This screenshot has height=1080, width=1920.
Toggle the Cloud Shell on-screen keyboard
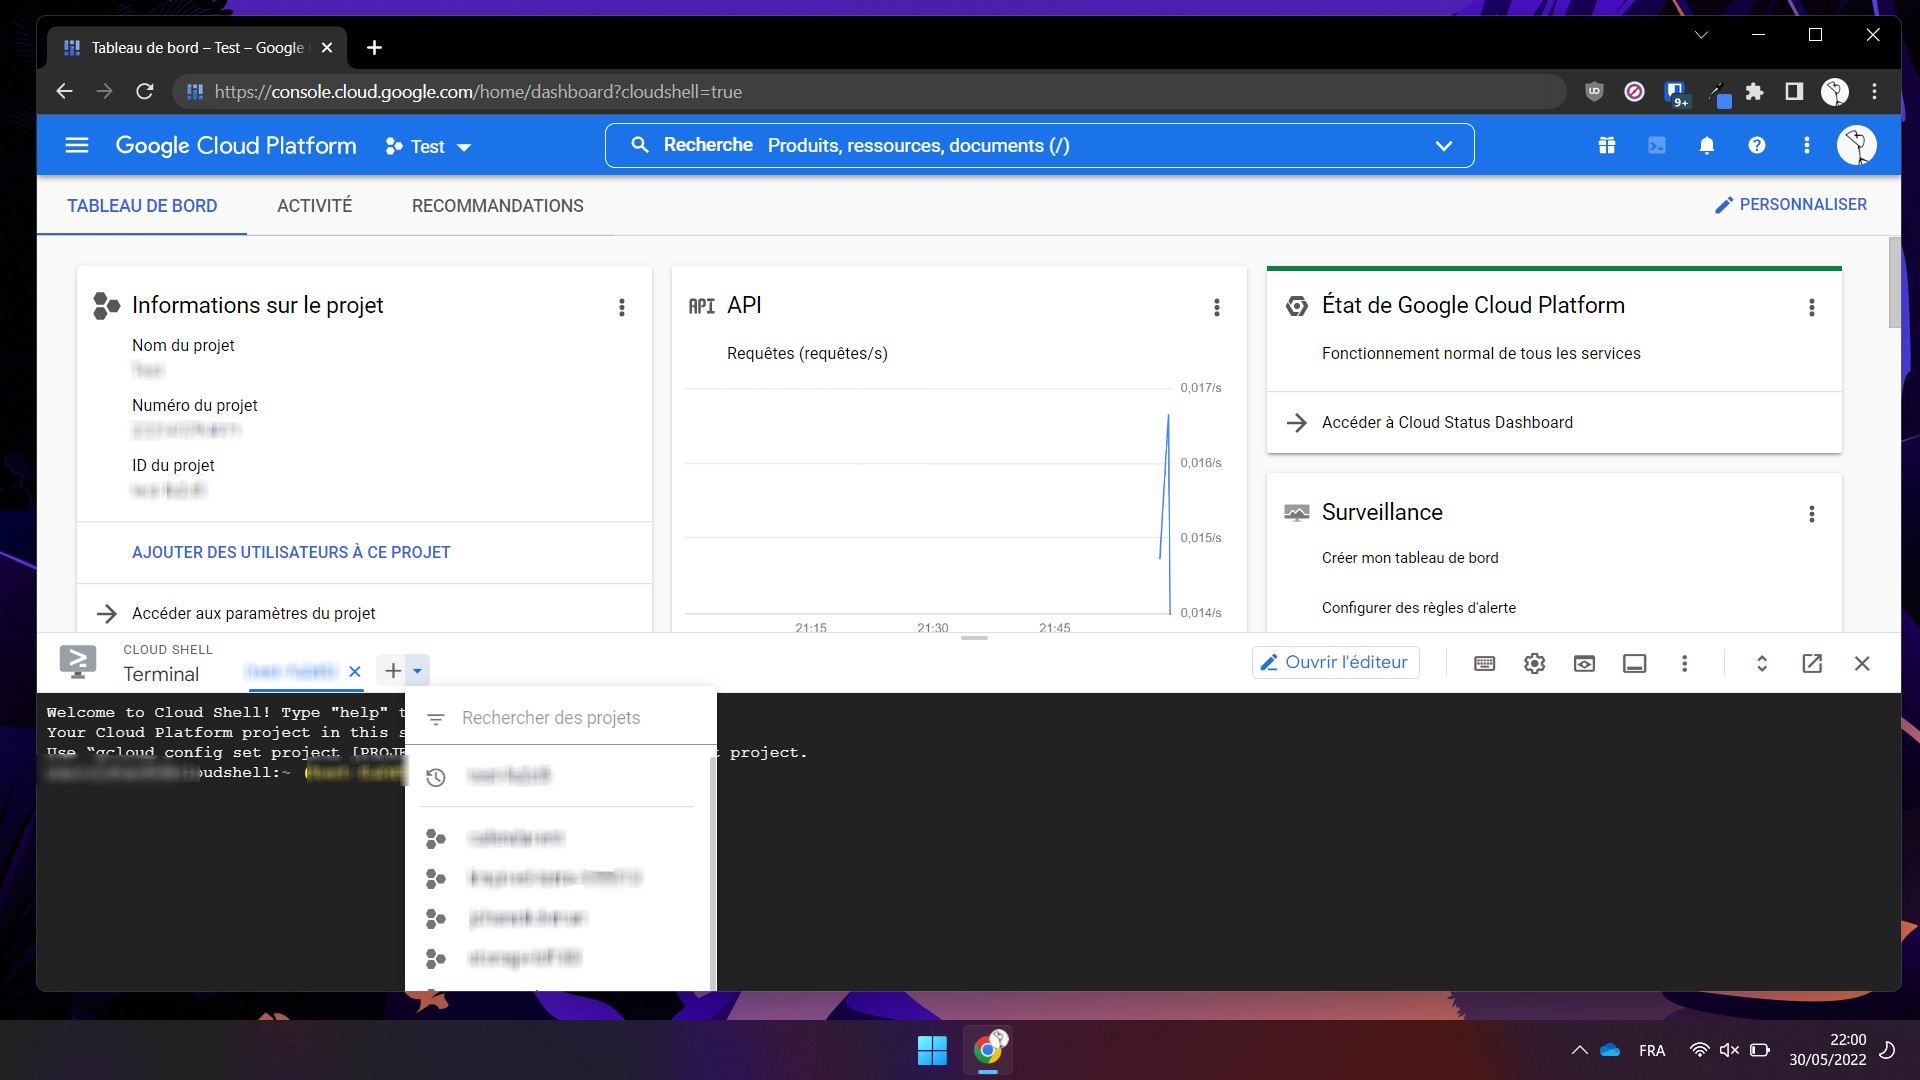(x=1485, y=664)
